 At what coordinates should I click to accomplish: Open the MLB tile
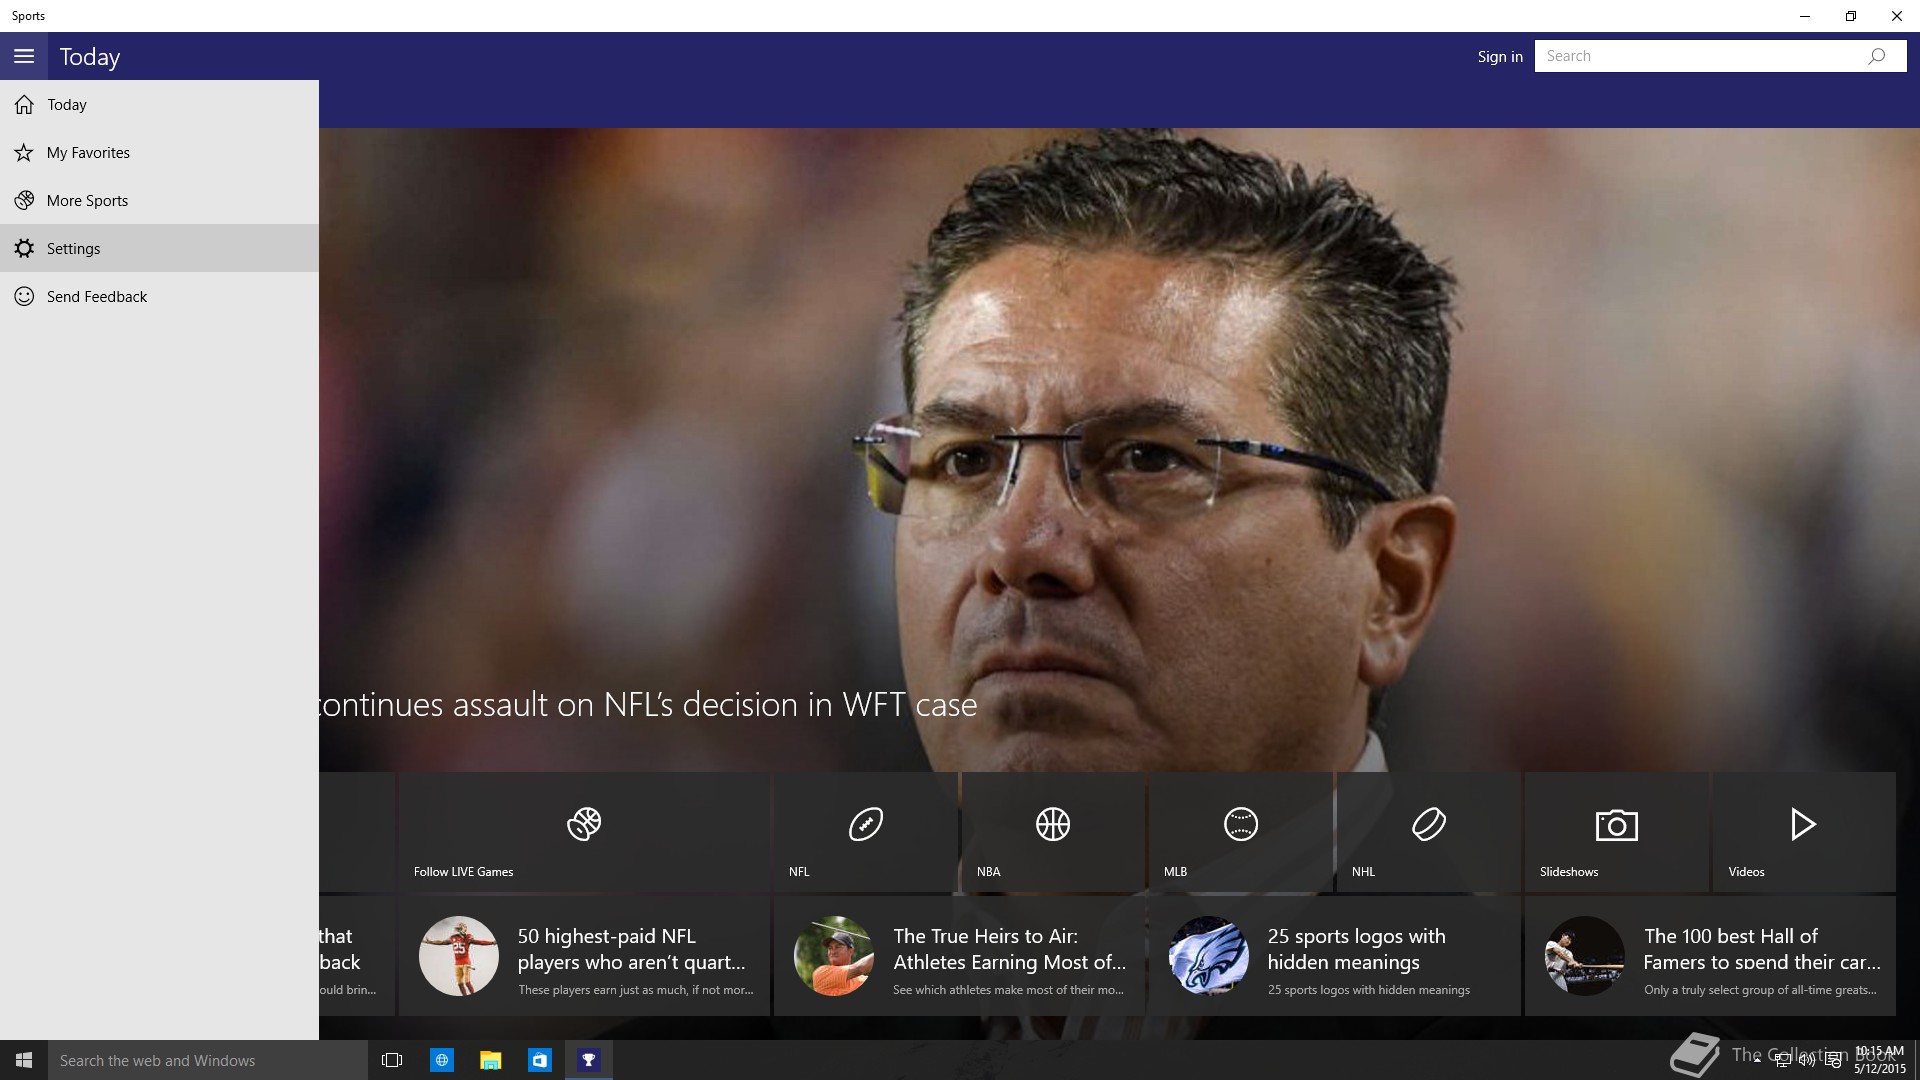pos(1240,832)
